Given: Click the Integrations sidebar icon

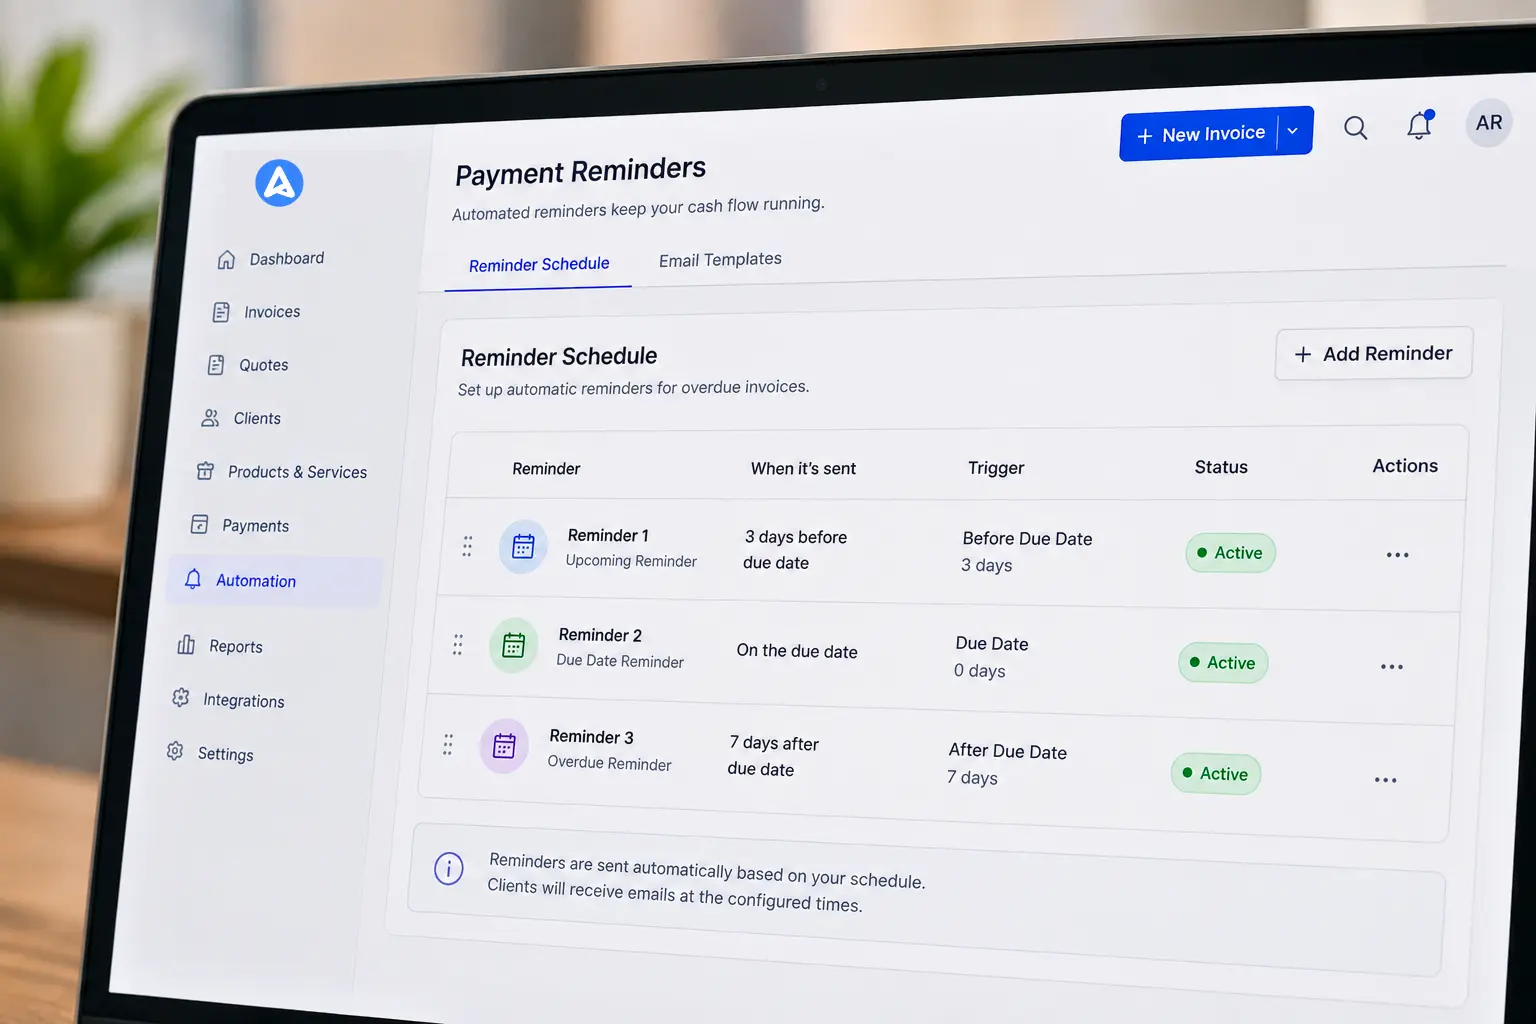Looking at the screenshot, I should click(180, 698).
